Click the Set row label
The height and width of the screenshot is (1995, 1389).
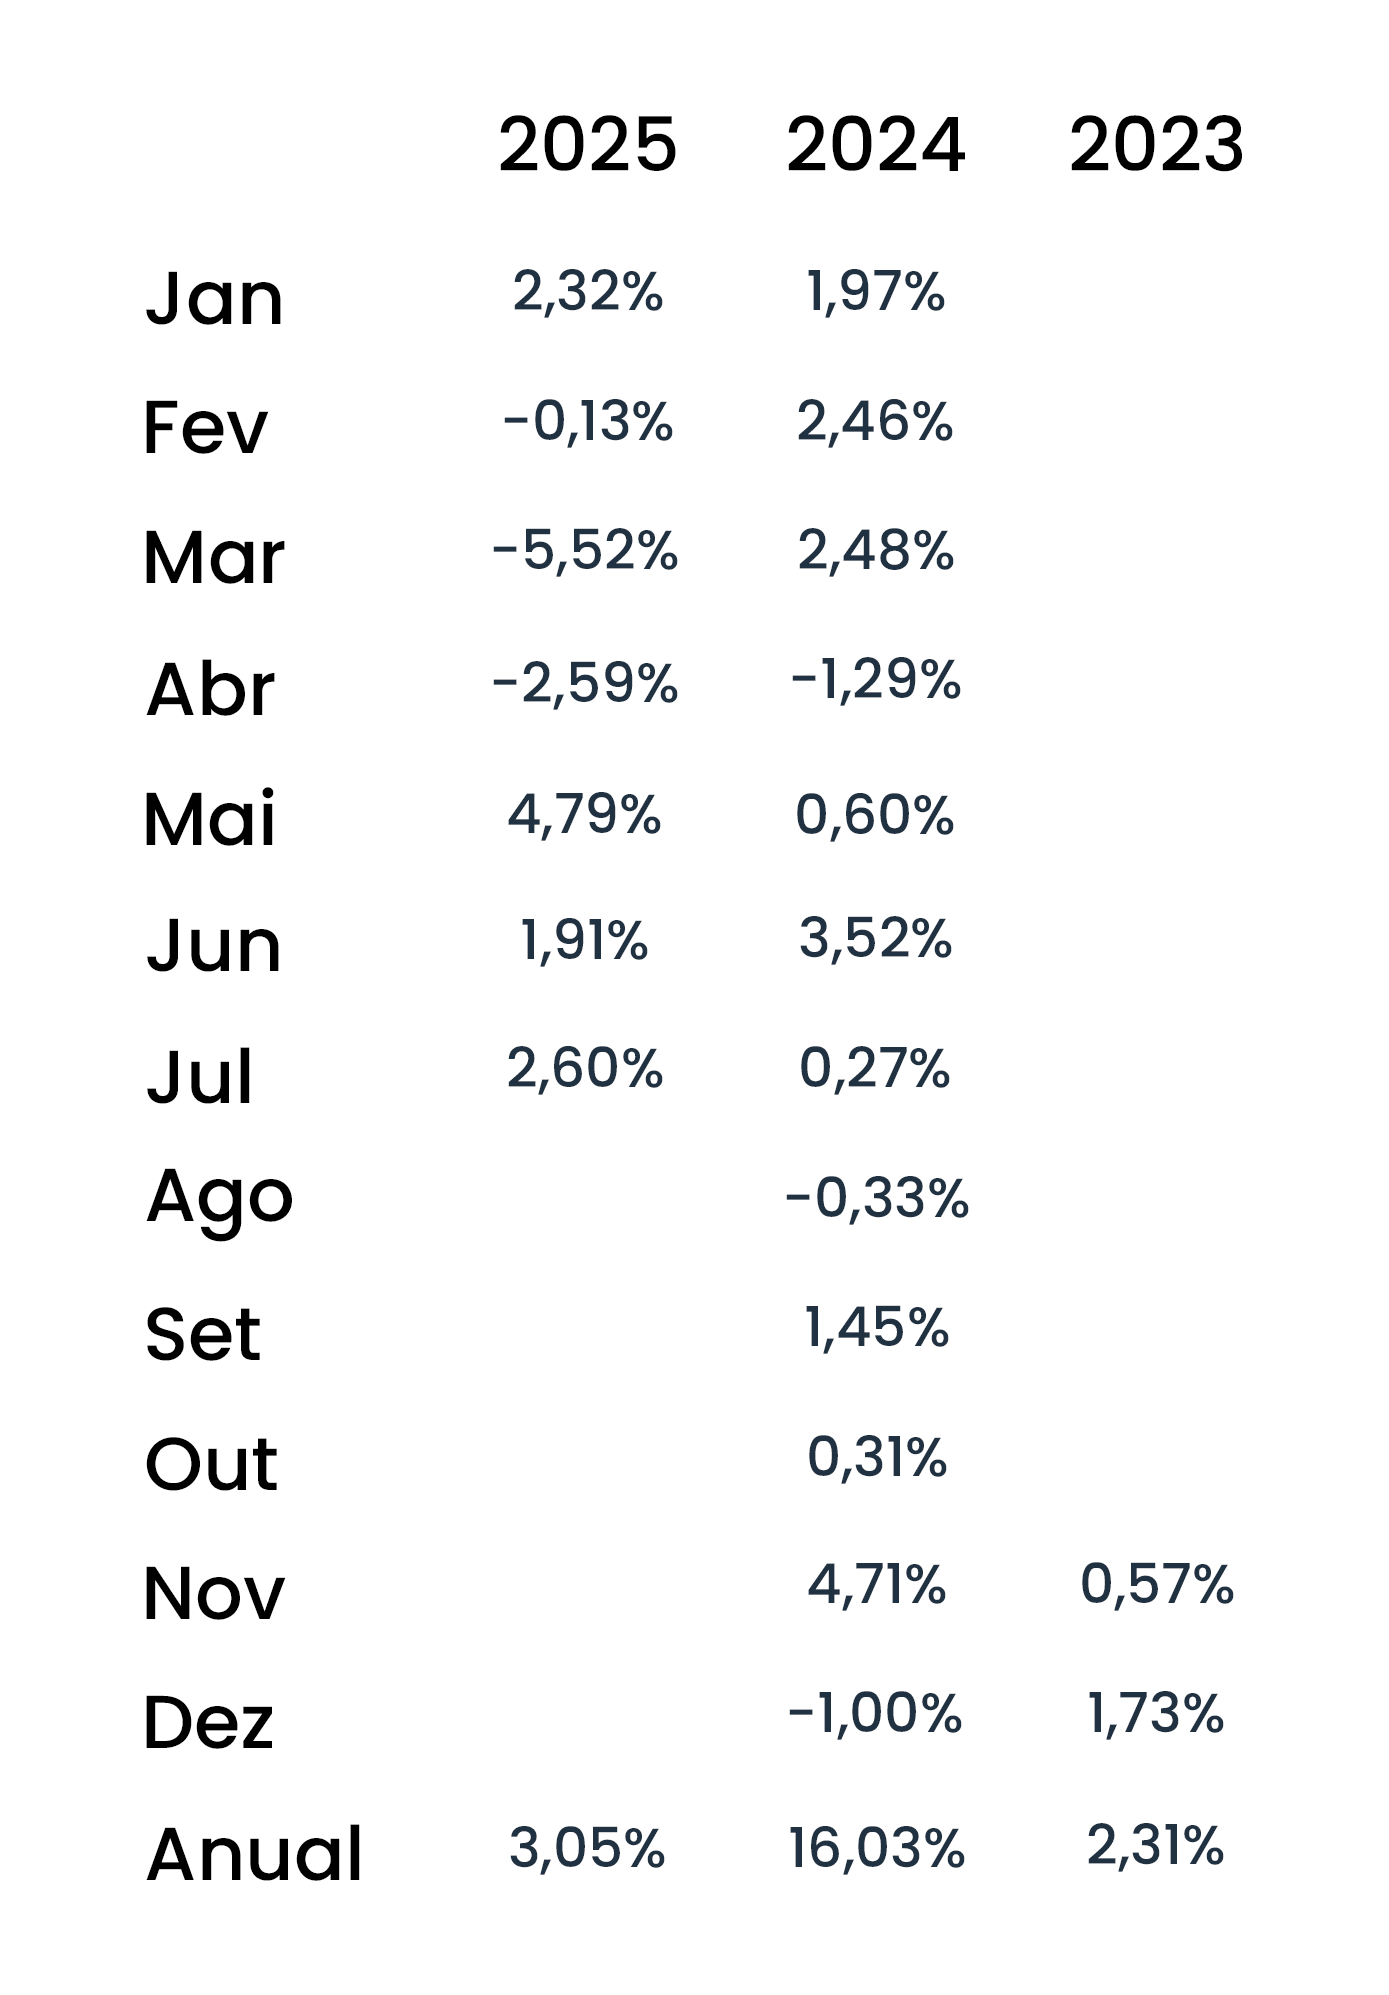pos(203,1334)
